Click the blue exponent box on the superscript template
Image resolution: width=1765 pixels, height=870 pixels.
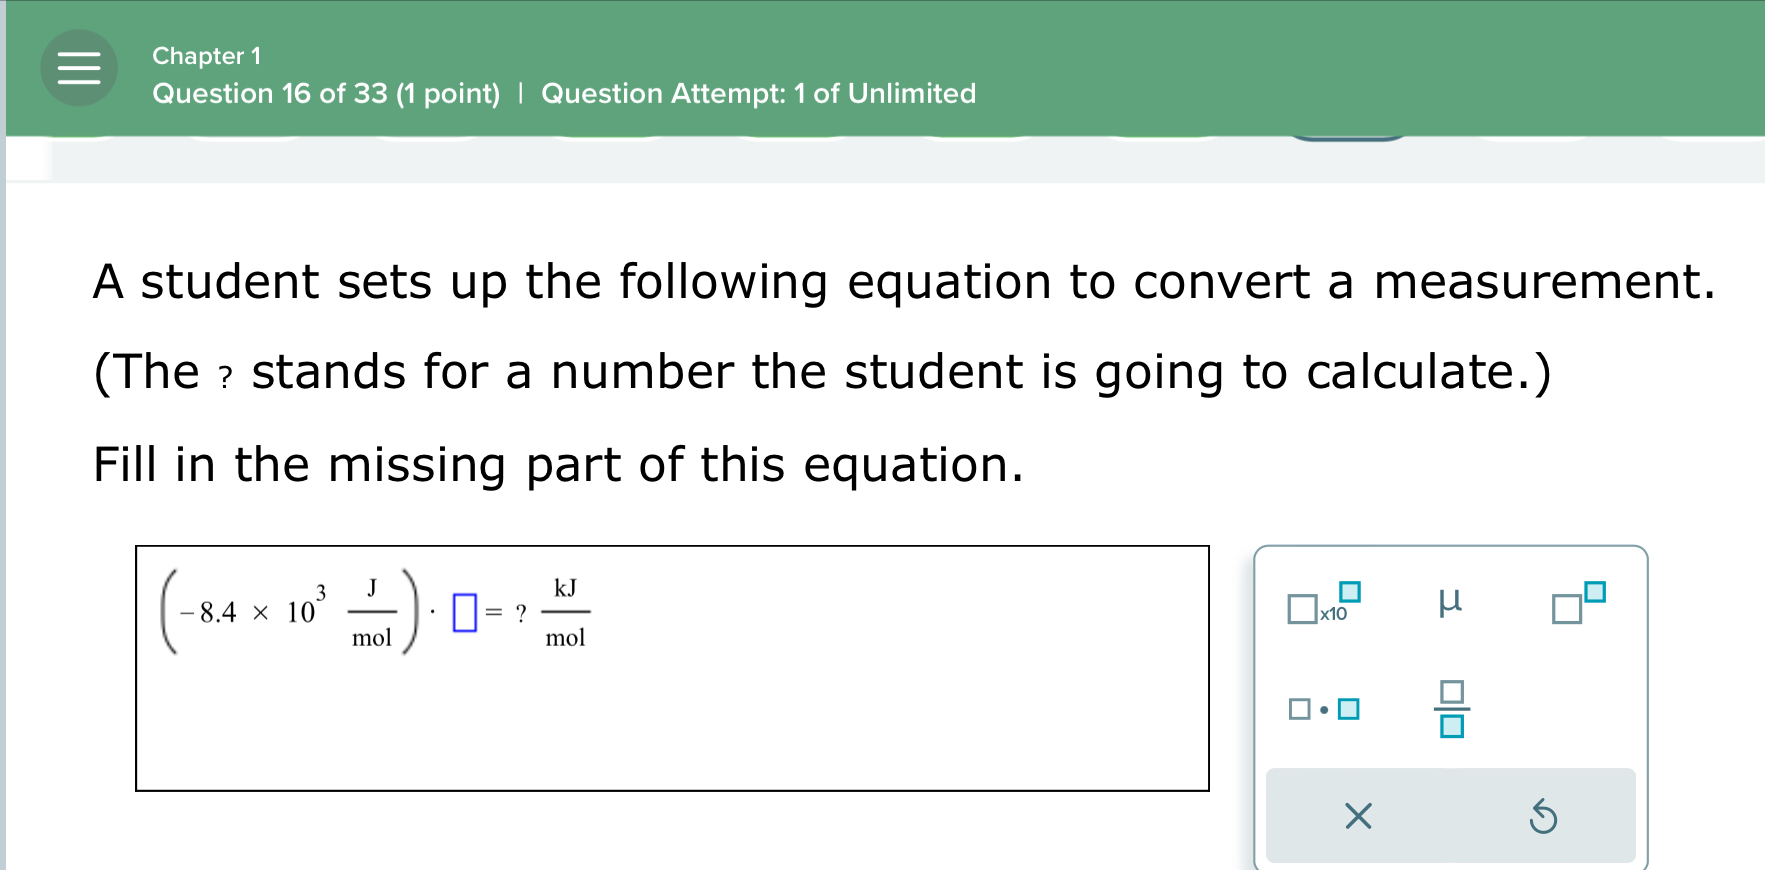[1595, 591]
